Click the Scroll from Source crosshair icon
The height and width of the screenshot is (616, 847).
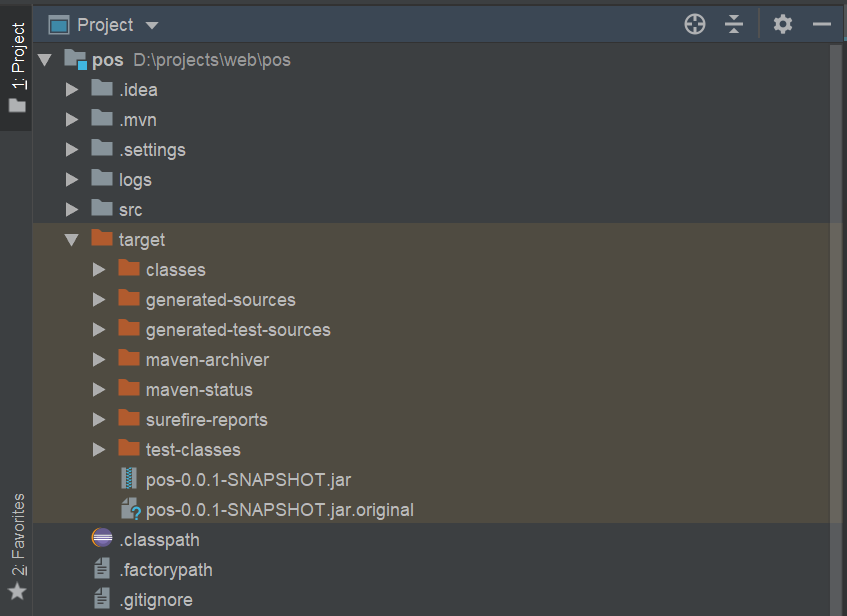pos(694,24)
